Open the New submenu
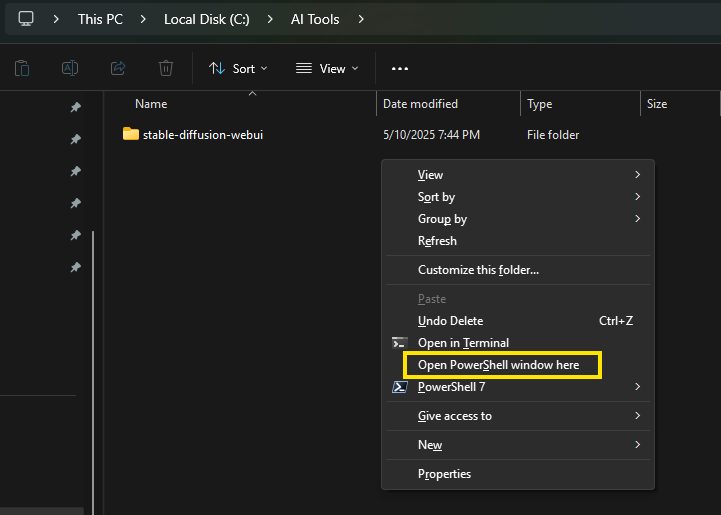721x515 pixels. click(518, 445)
